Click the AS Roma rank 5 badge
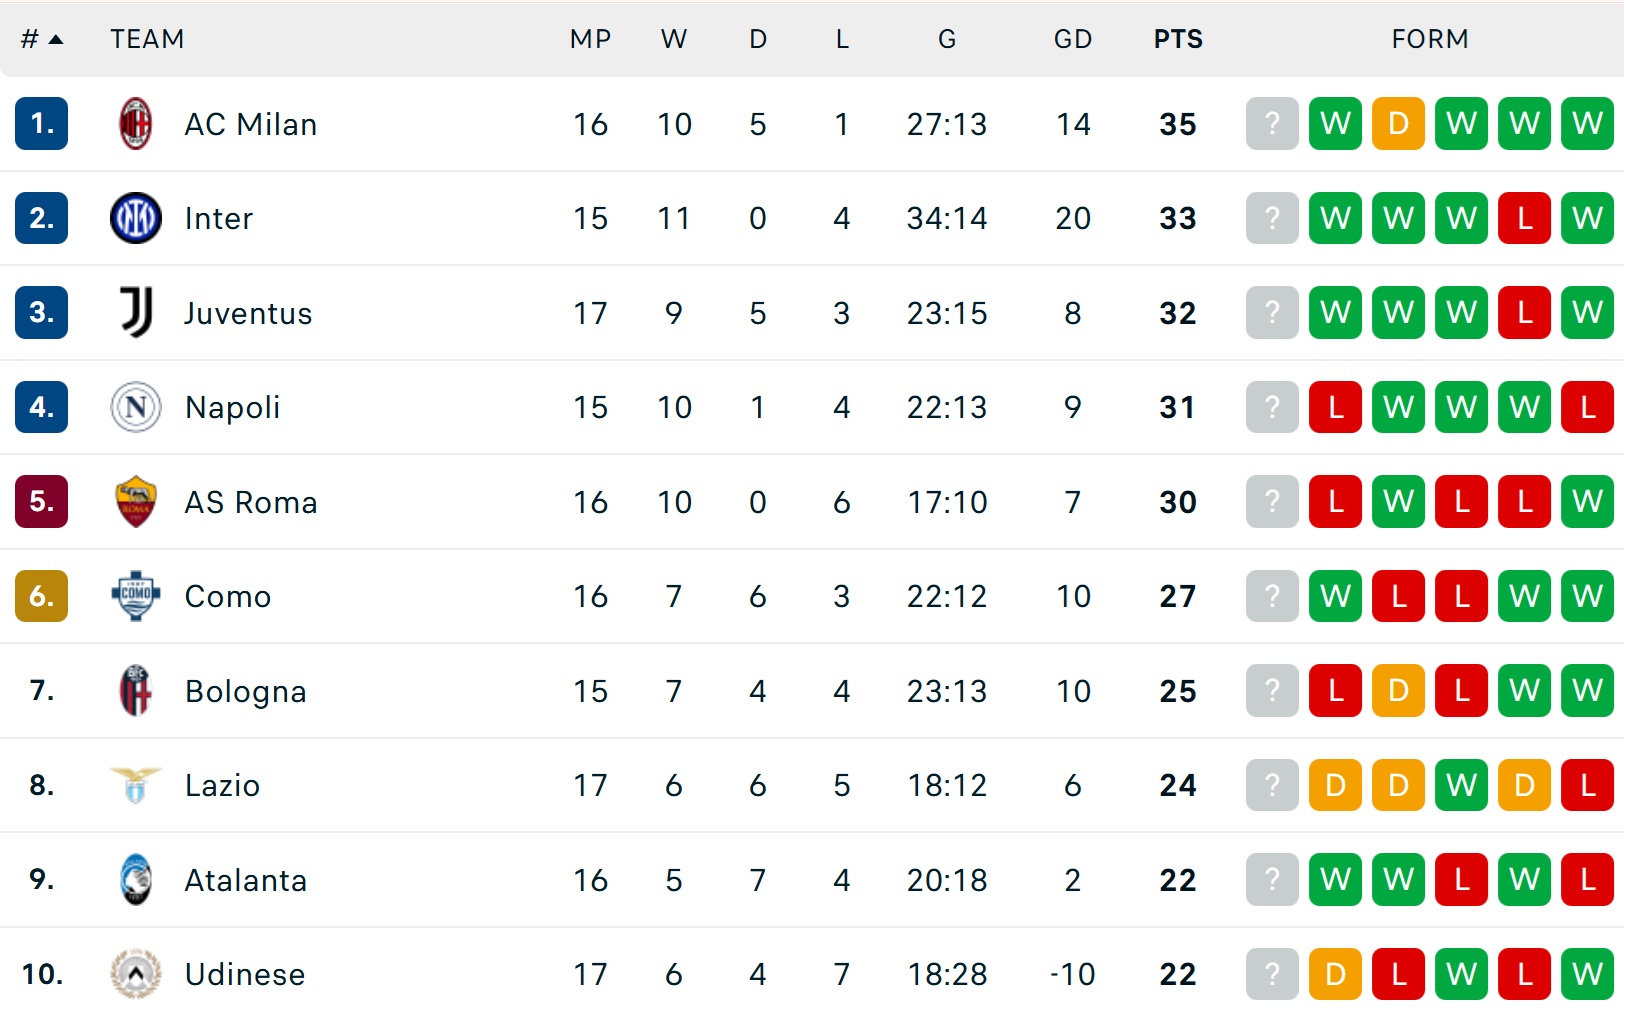This screenshot has height=1020, width=1630. [41, 502]
